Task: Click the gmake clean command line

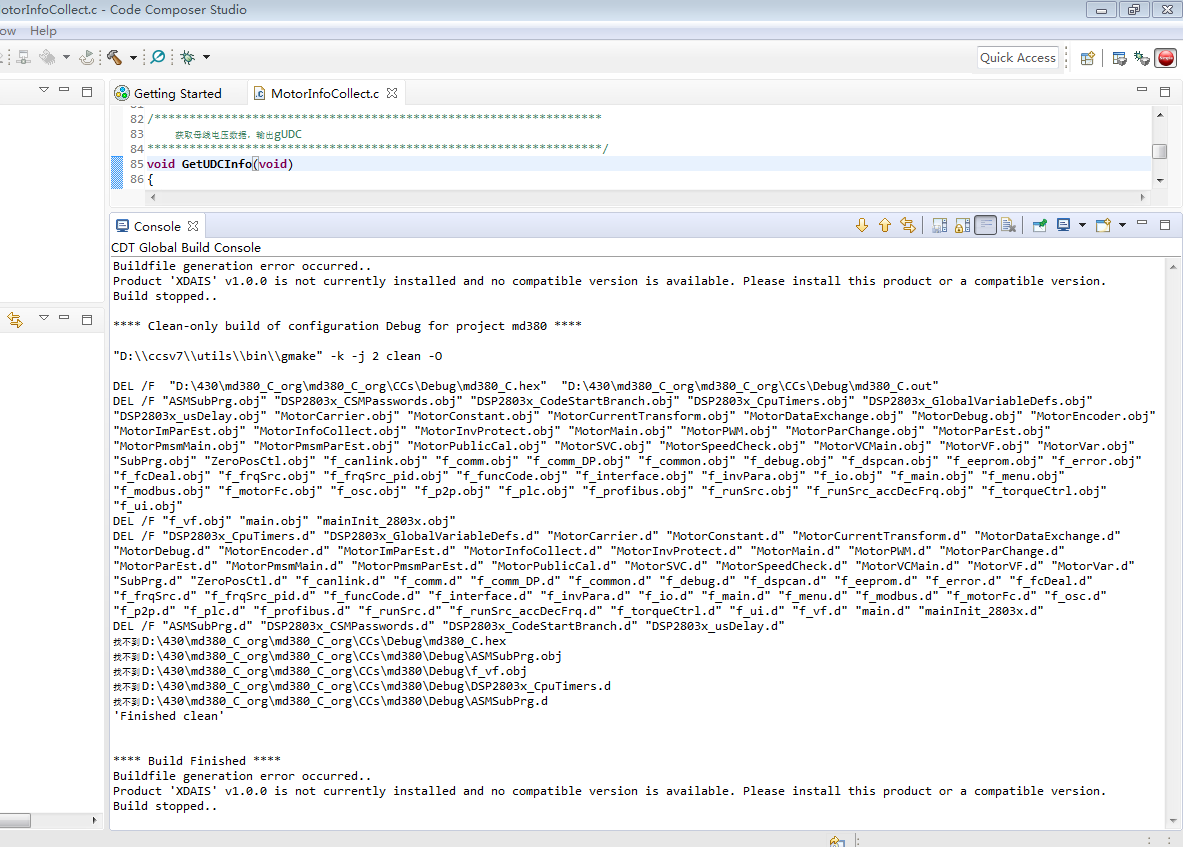Action: (x=278, y=356)
